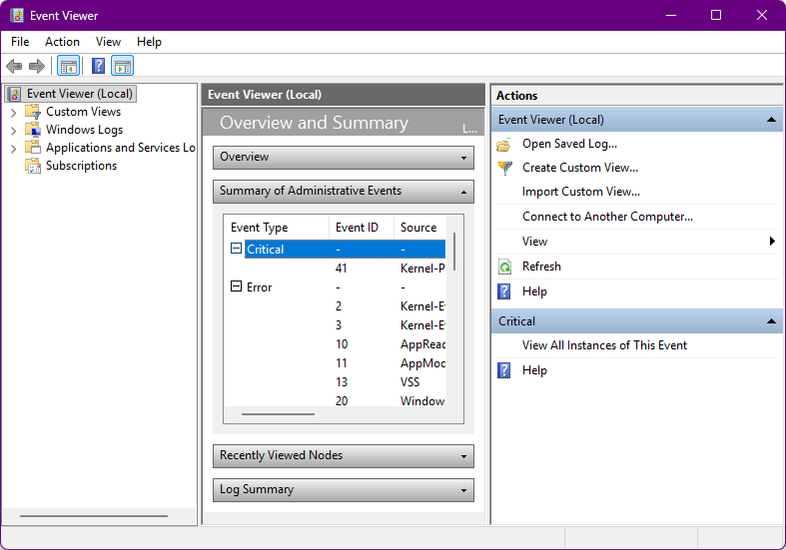
Task: Click Connect to Another Computer action
Action: [x=607, y=216]
